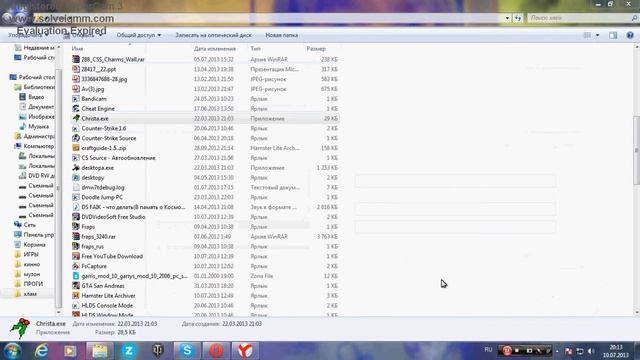
Task: Select the хлам folder in sidebar
Action: [26, 293]
